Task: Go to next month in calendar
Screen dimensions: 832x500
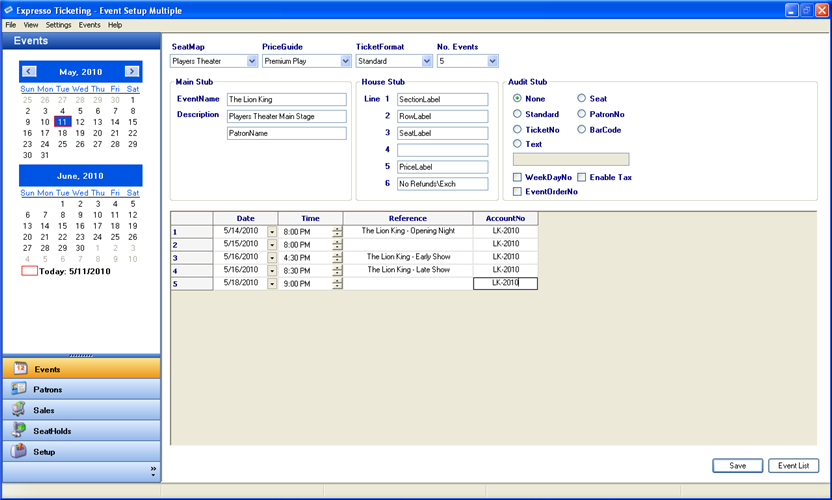Action: [x=132, y=71]
